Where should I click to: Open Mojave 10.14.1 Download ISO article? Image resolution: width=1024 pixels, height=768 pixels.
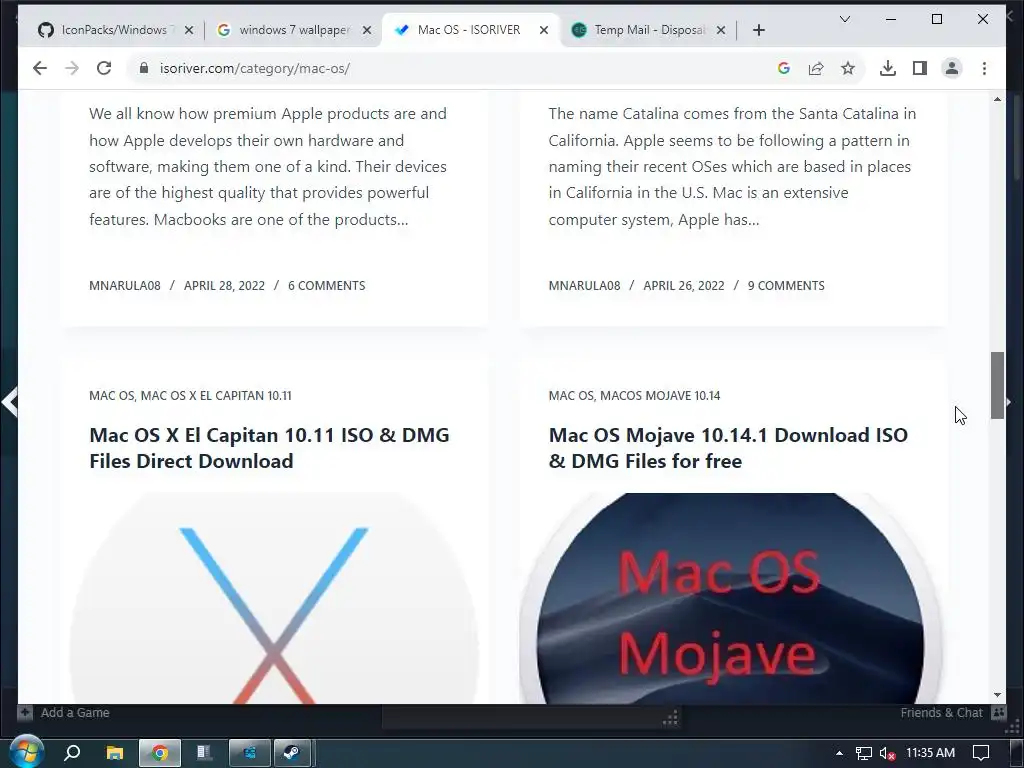[728, 448]
